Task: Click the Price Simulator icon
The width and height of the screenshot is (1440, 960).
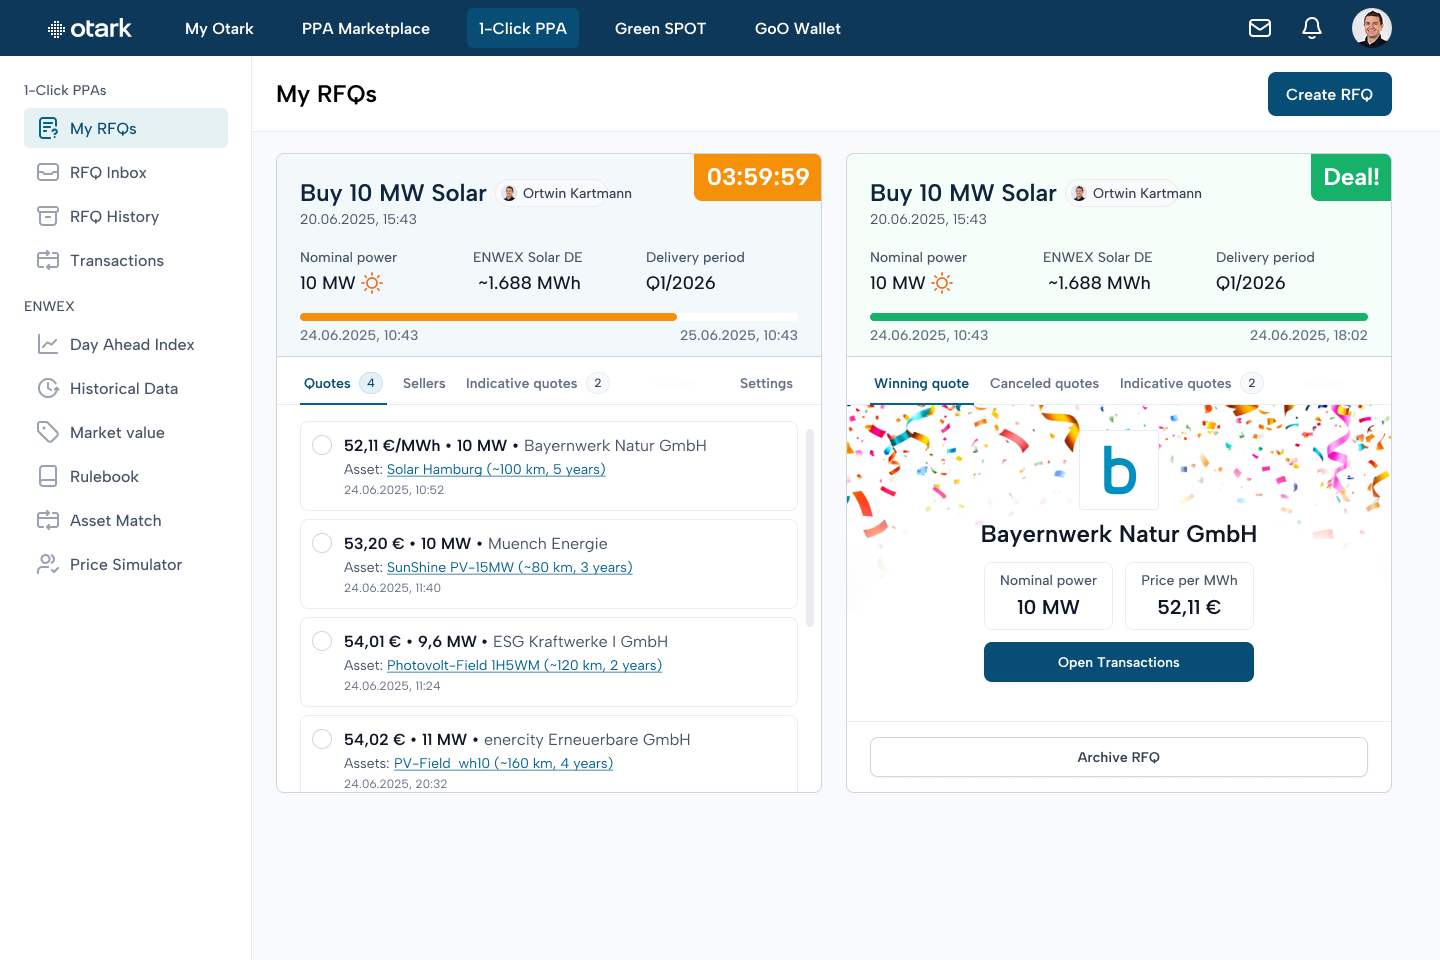Action: (x=48, y=564)
